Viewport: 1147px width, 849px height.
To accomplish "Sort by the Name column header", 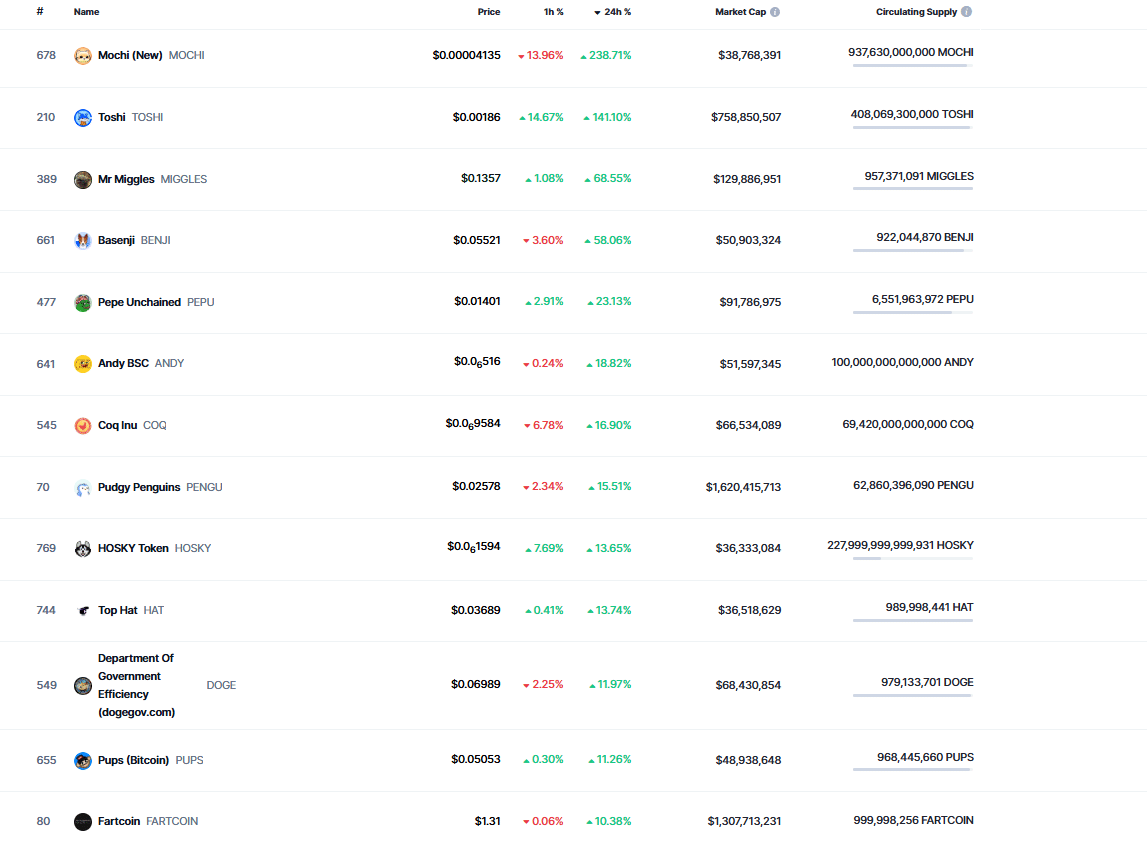I will [x=86, y=12].
